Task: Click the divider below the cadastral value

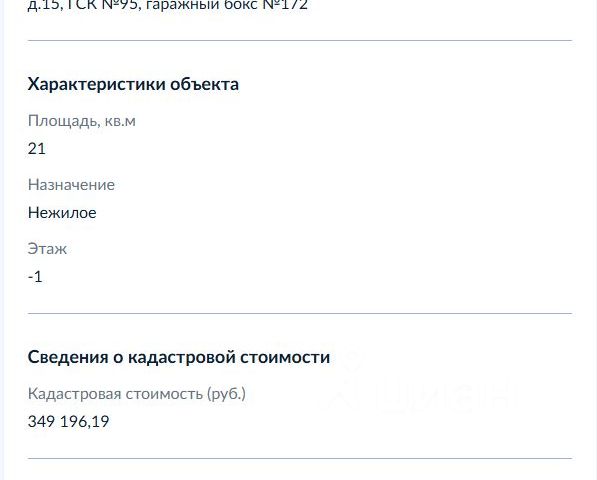Action: tap(300, 458)
